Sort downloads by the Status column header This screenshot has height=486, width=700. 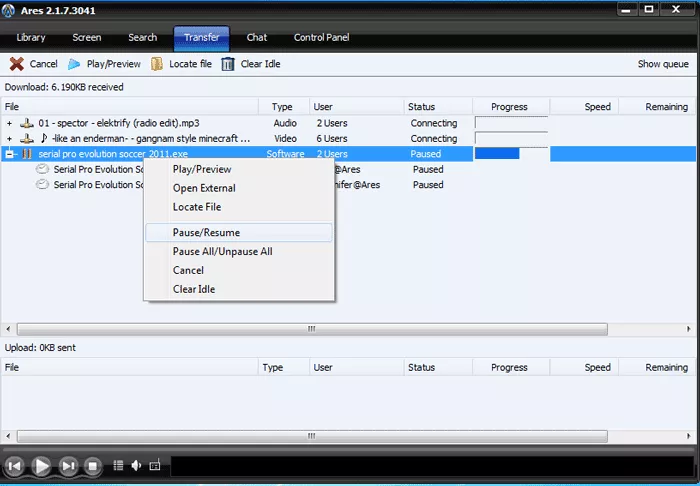[438, 107]
